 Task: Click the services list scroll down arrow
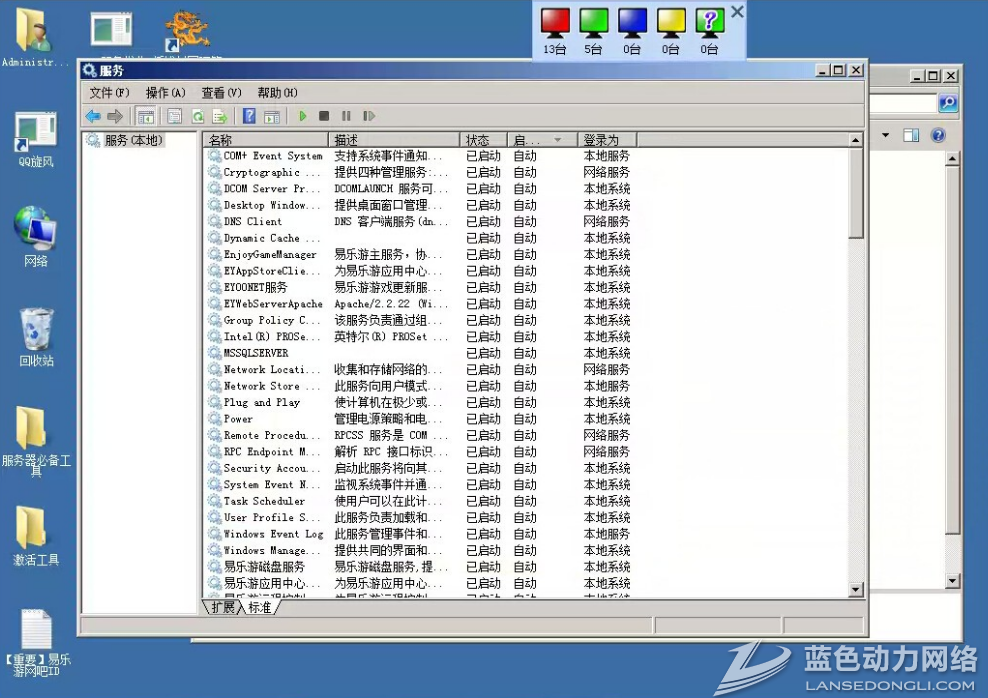[x=855, y=590]
